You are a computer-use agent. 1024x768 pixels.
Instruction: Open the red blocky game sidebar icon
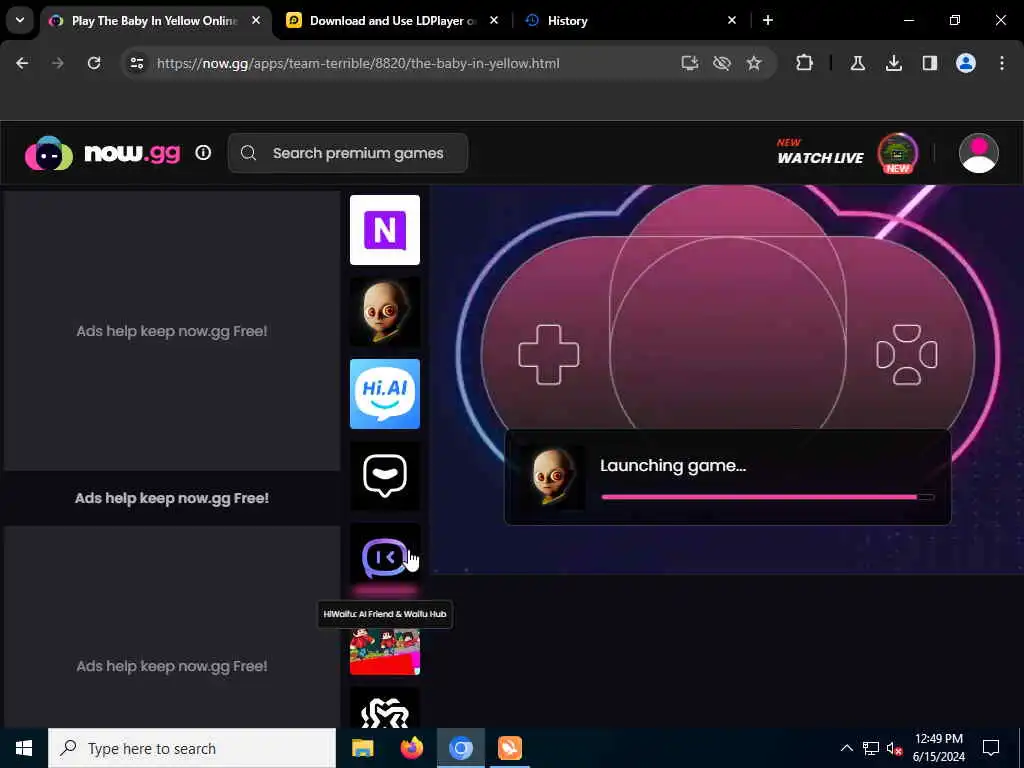[385, 651]
